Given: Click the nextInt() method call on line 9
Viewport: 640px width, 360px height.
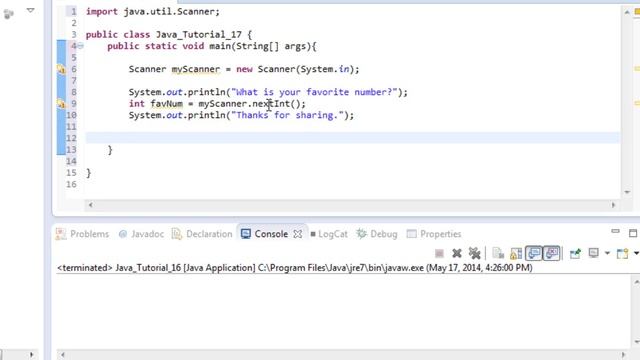Looking at the screenshot, I should pos(276,104).
